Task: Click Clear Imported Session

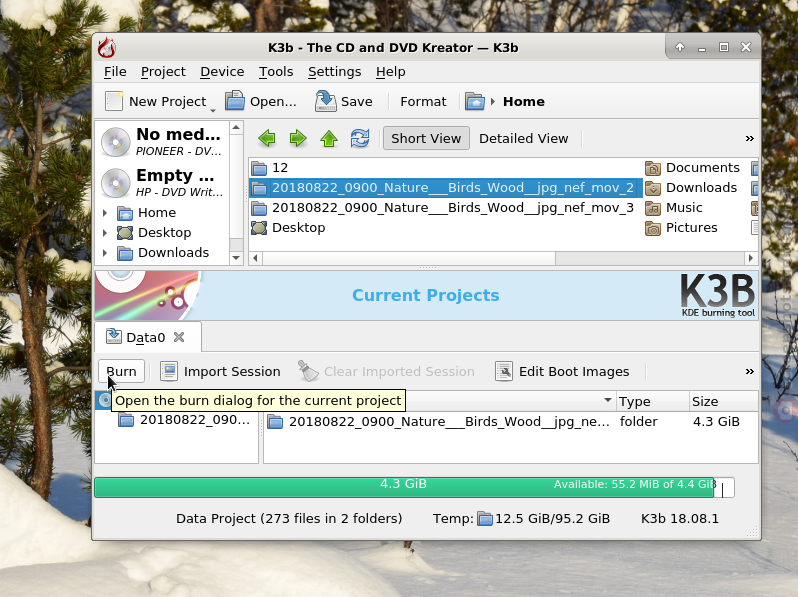Action: (386, 372)
